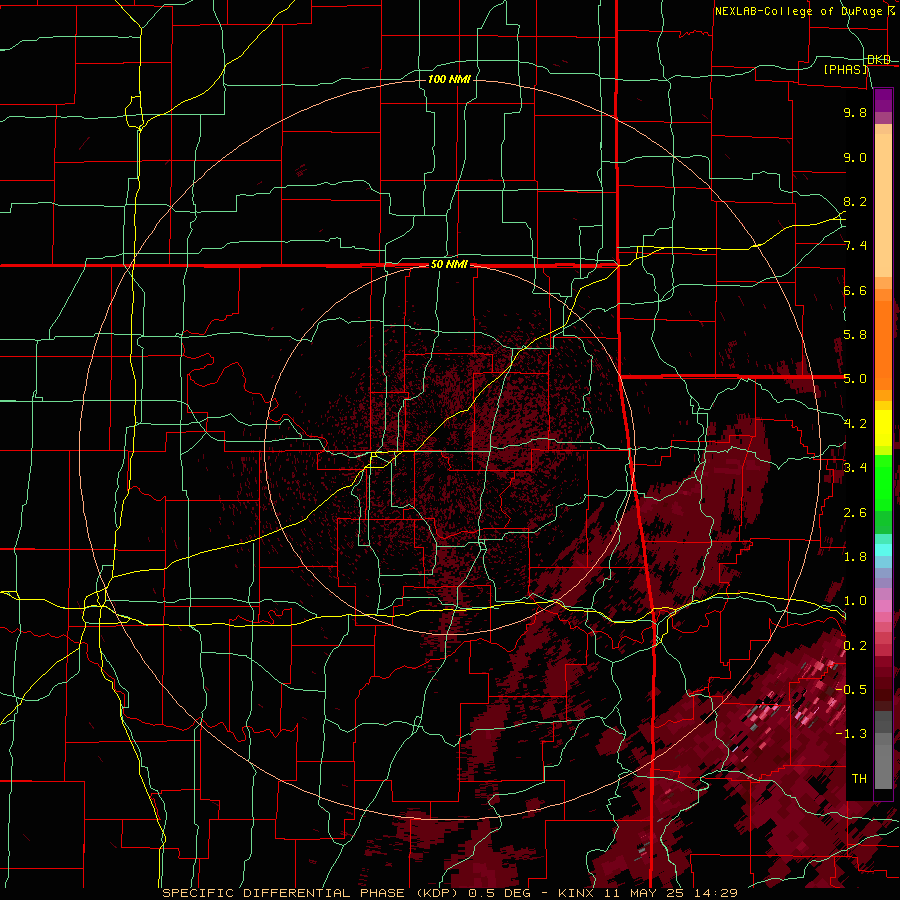Image resolution: width=900 pixels, height=900 pixels.
Task: Click the TH label on the color scale
Action: (859, 779)
